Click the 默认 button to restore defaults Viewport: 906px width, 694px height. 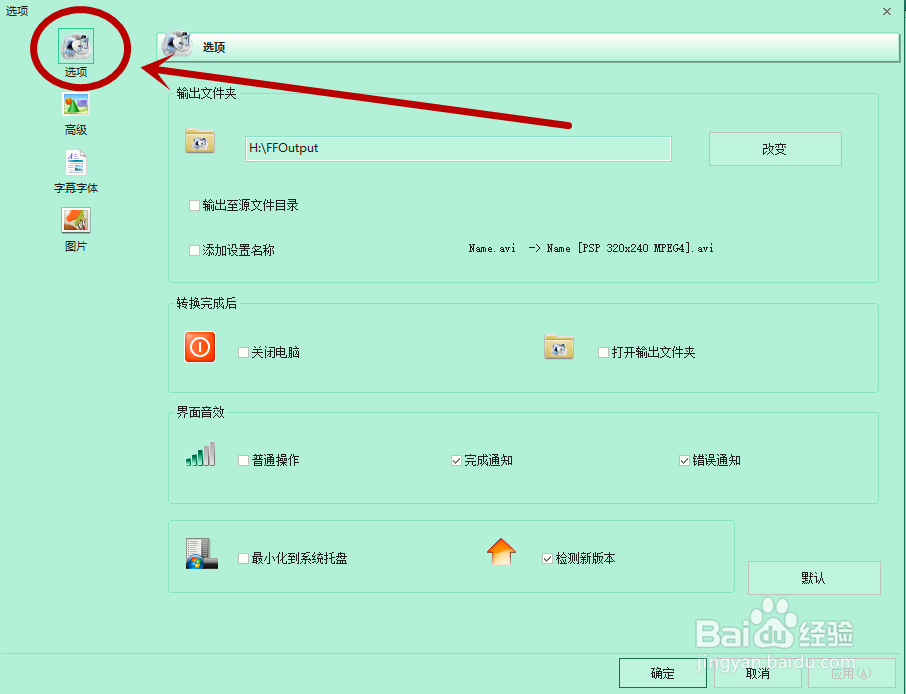click(813, 578)
